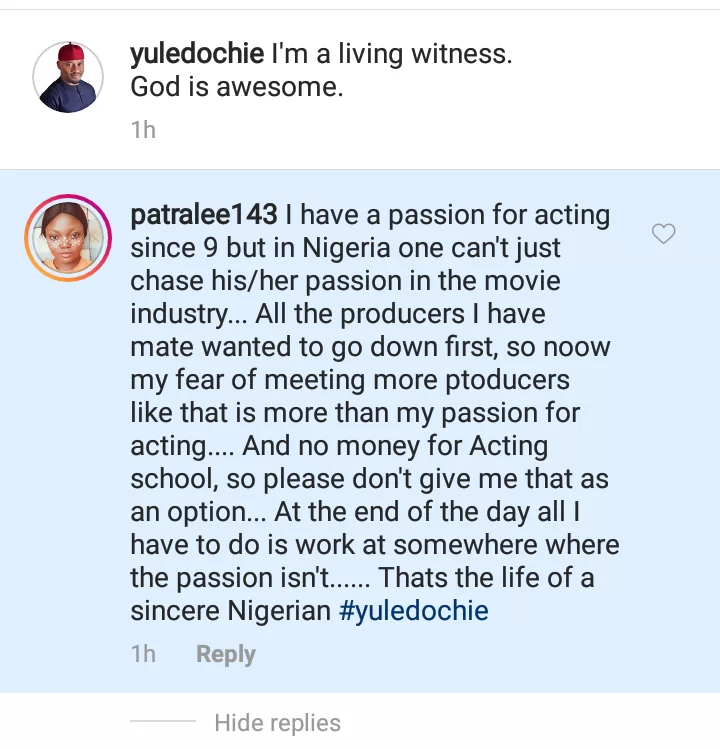Open the patralee143 username profile link
This screenshot has width=720, height=749.
pos(204,215)
